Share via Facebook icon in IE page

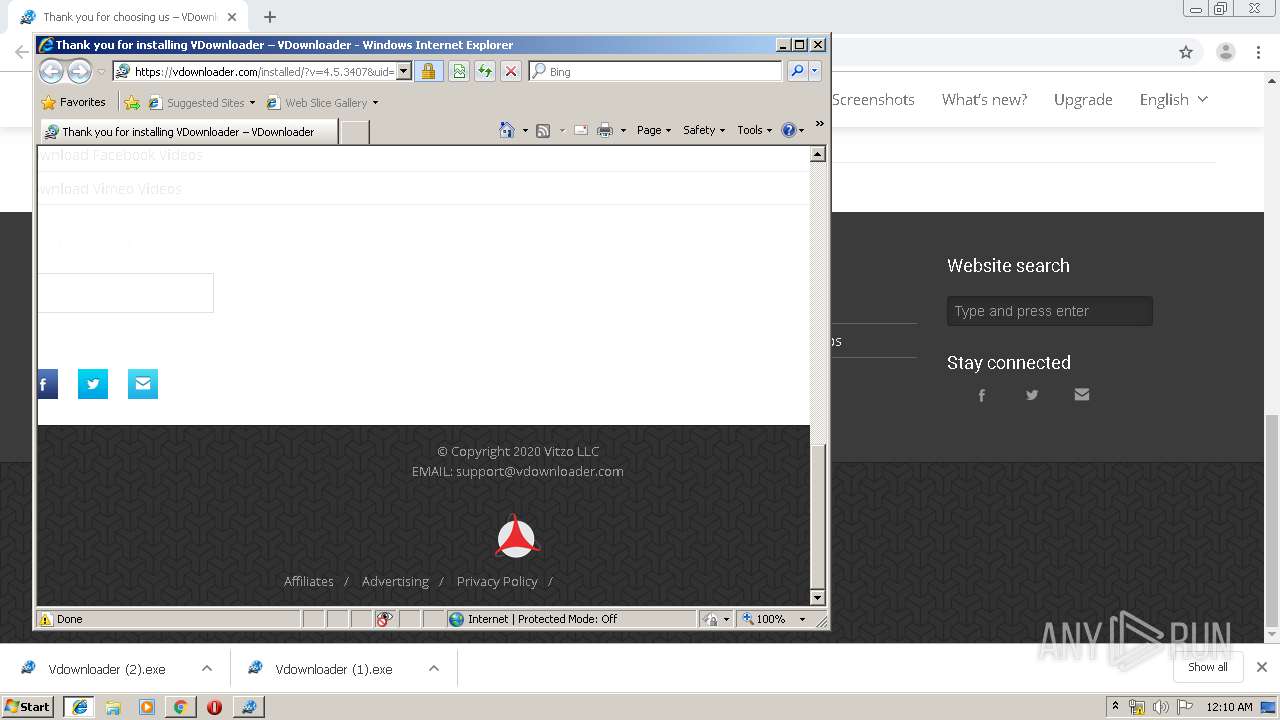(x=47, y=384)
